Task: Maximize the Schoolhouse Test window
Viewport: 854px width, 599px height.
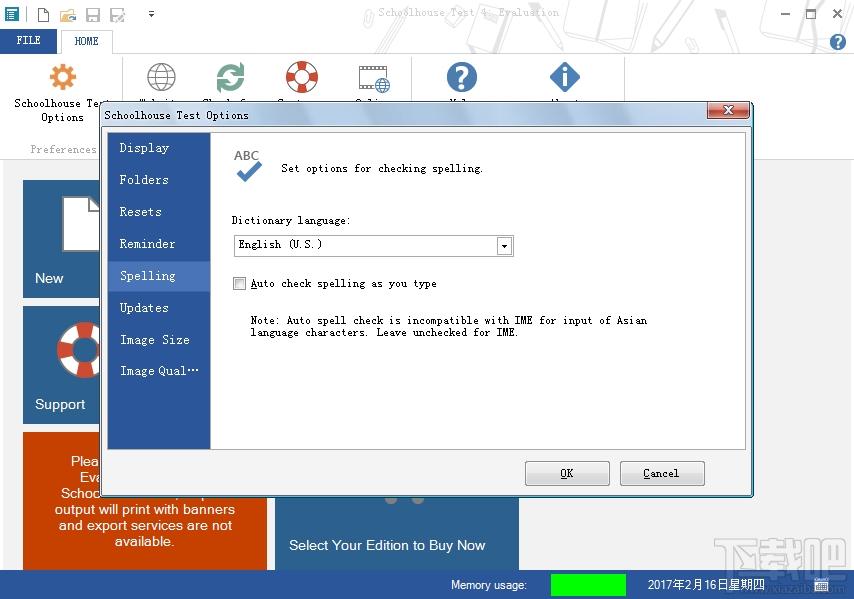Action: click(811, 14)
